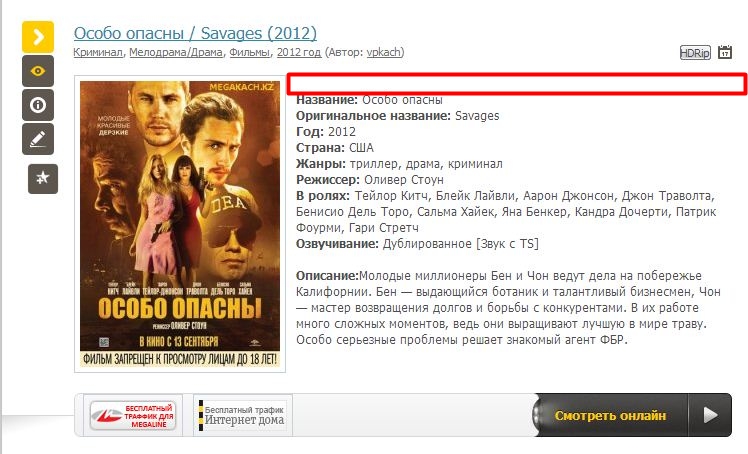
Task: Click the Смотреть онлайн button
Action: [610, 415]
